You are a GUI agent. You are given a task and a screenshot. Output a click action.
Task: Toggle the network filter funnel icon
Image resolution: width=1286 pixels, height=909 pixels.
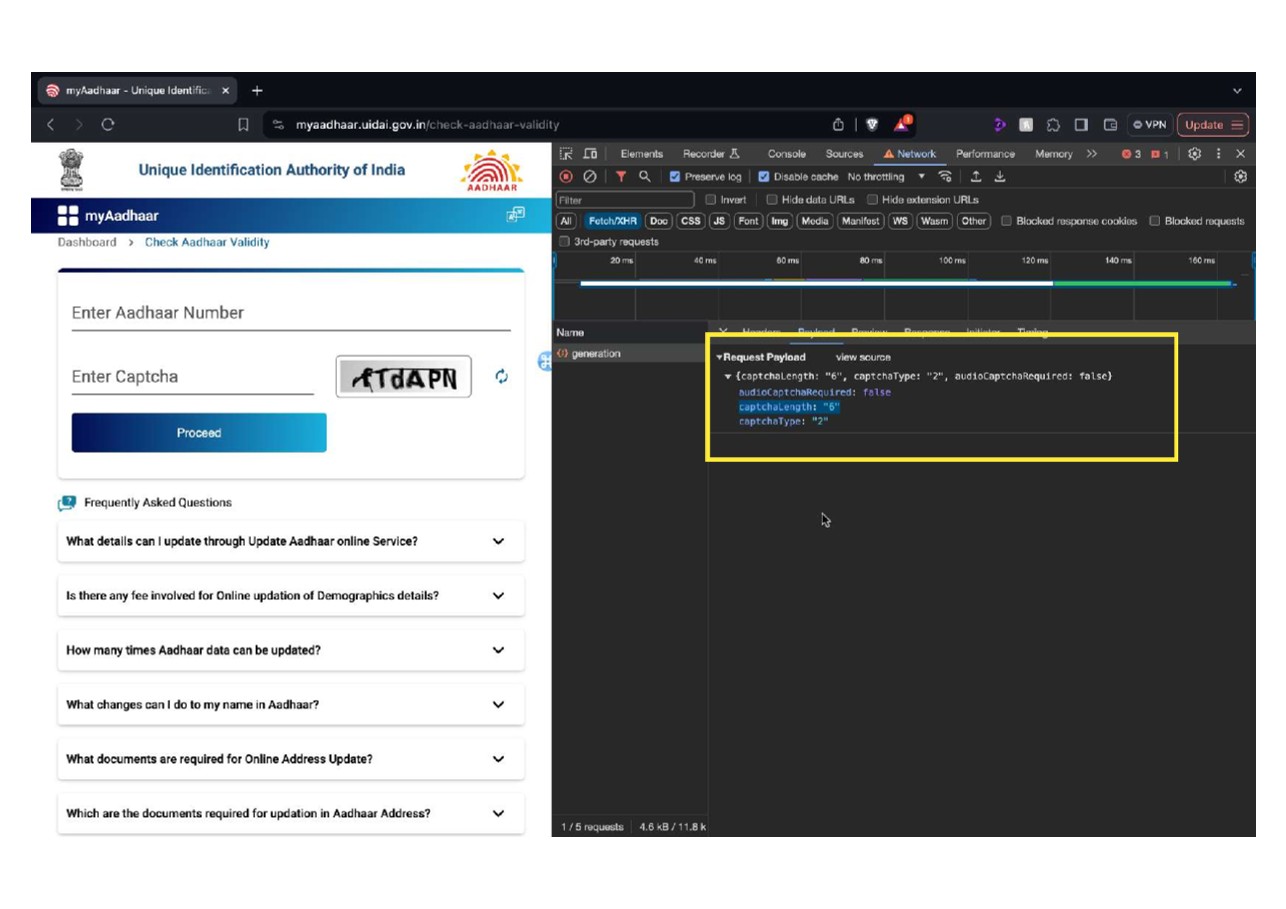[621, 177]
